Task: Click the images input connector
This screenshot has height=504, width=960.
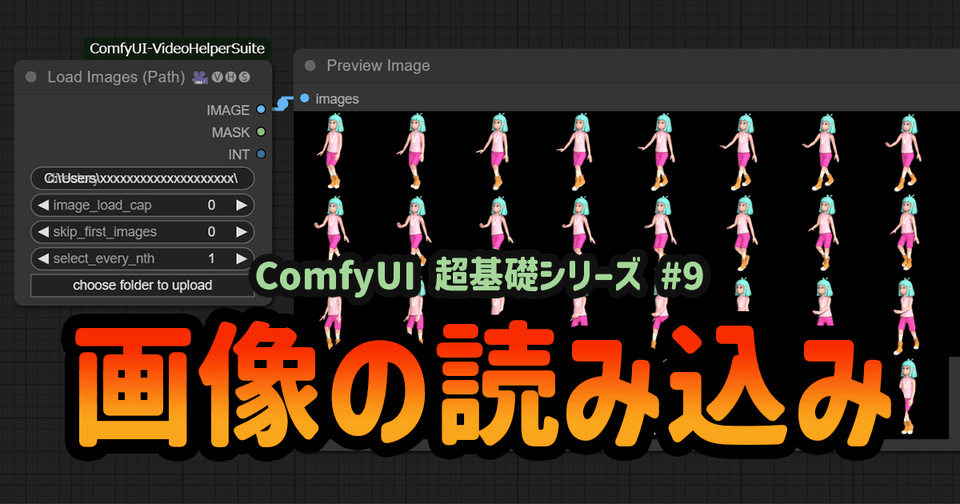Action: click(x=304, y=98)
